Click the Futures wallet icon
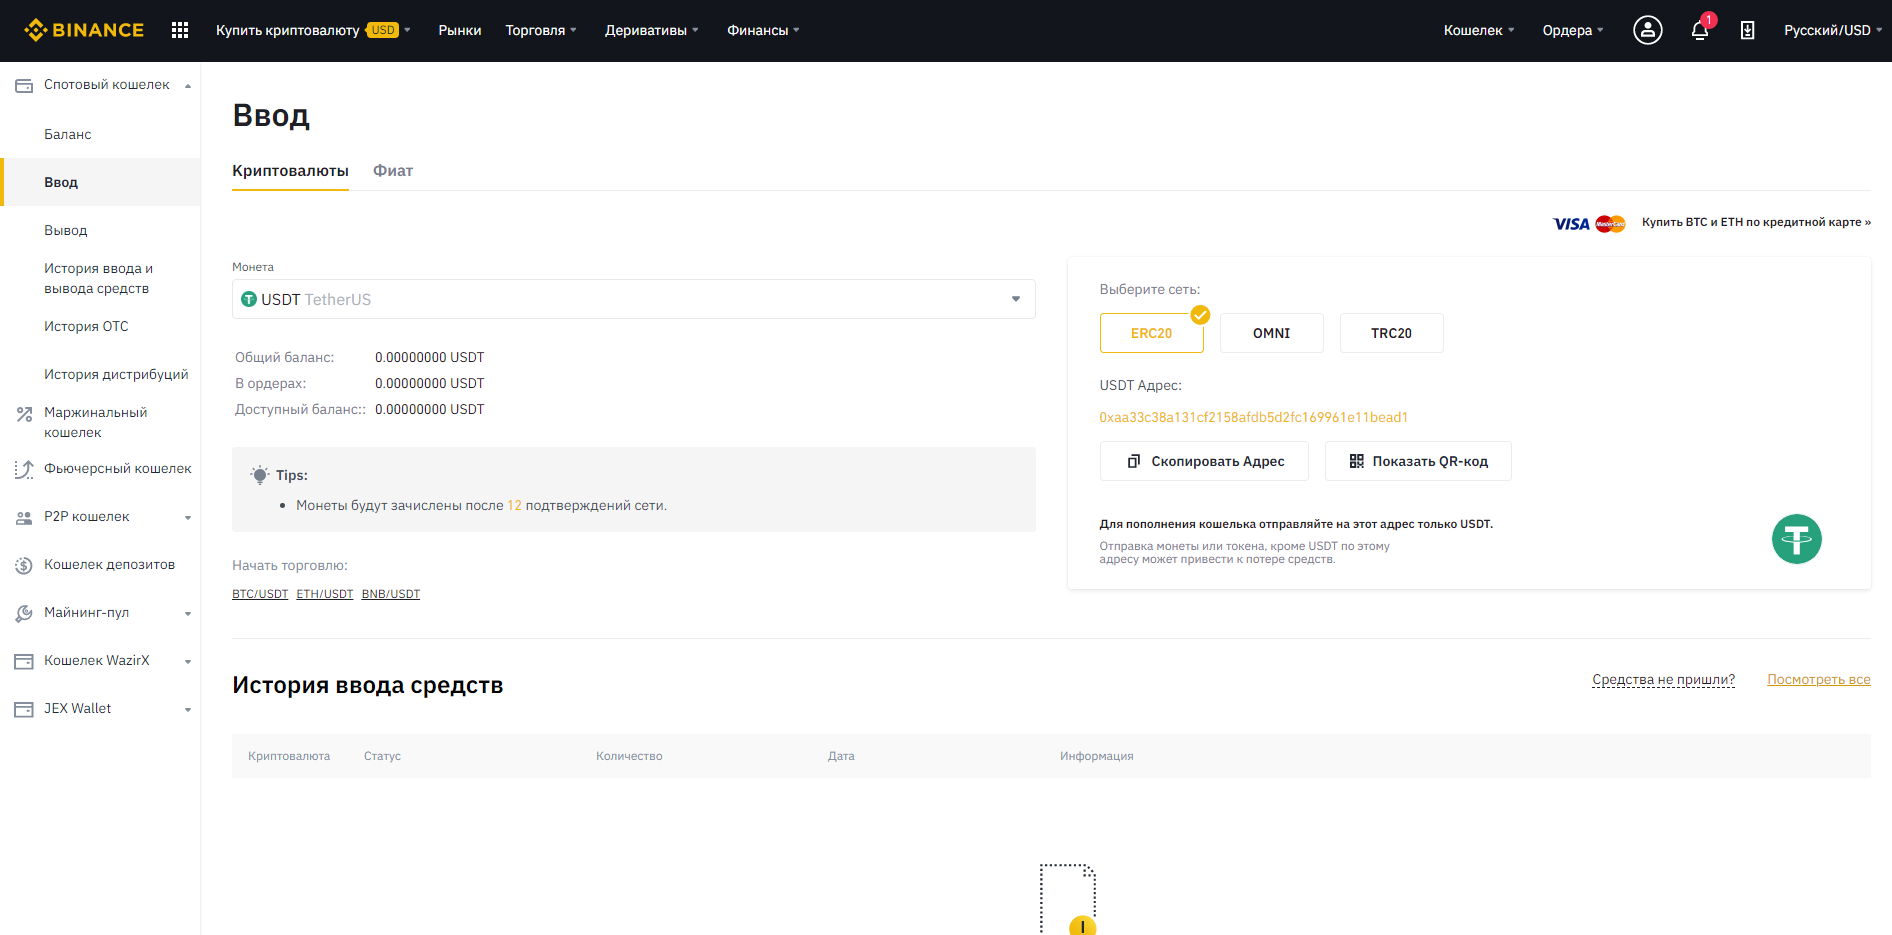The image size is (1892, 935). point(24,469)
